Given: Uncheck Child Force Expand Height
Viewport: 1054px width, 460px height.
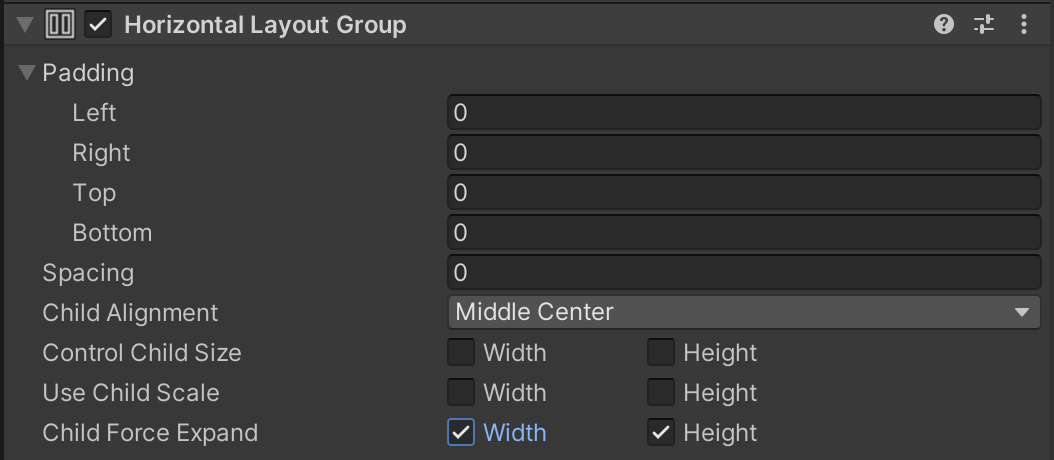Looking at the screenshot, I should tap(661, 432).
